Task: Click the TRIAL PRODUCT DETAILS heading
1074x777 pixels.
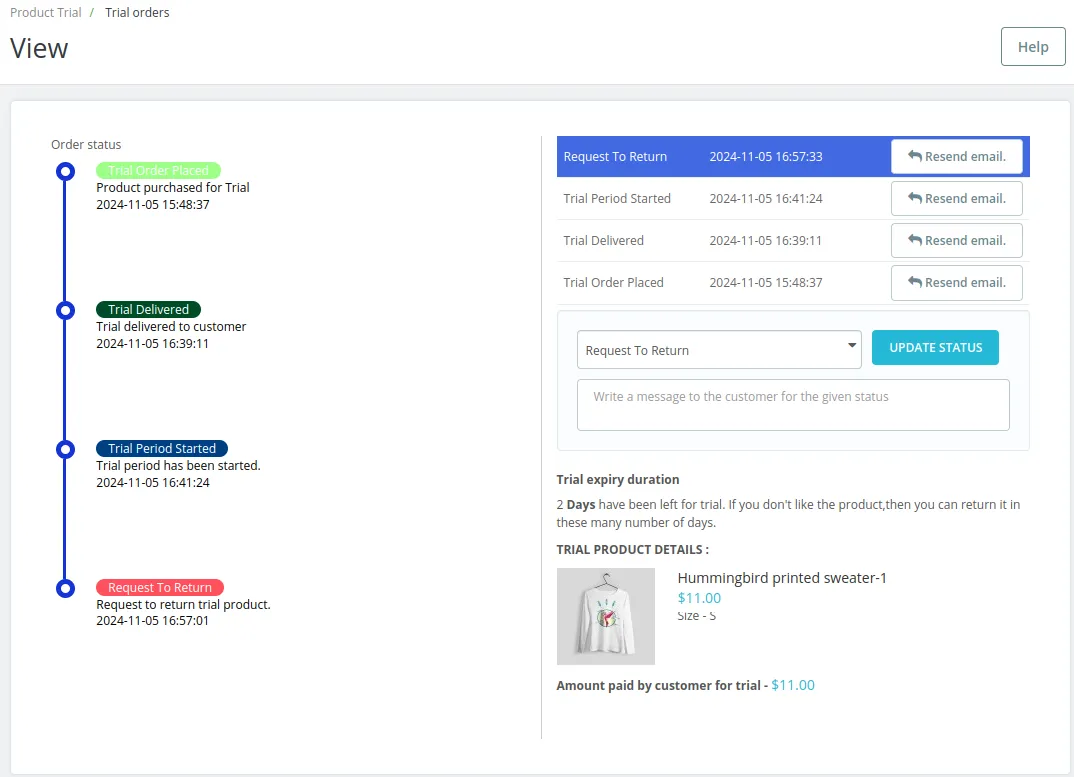Action: [x=632, y=550]
